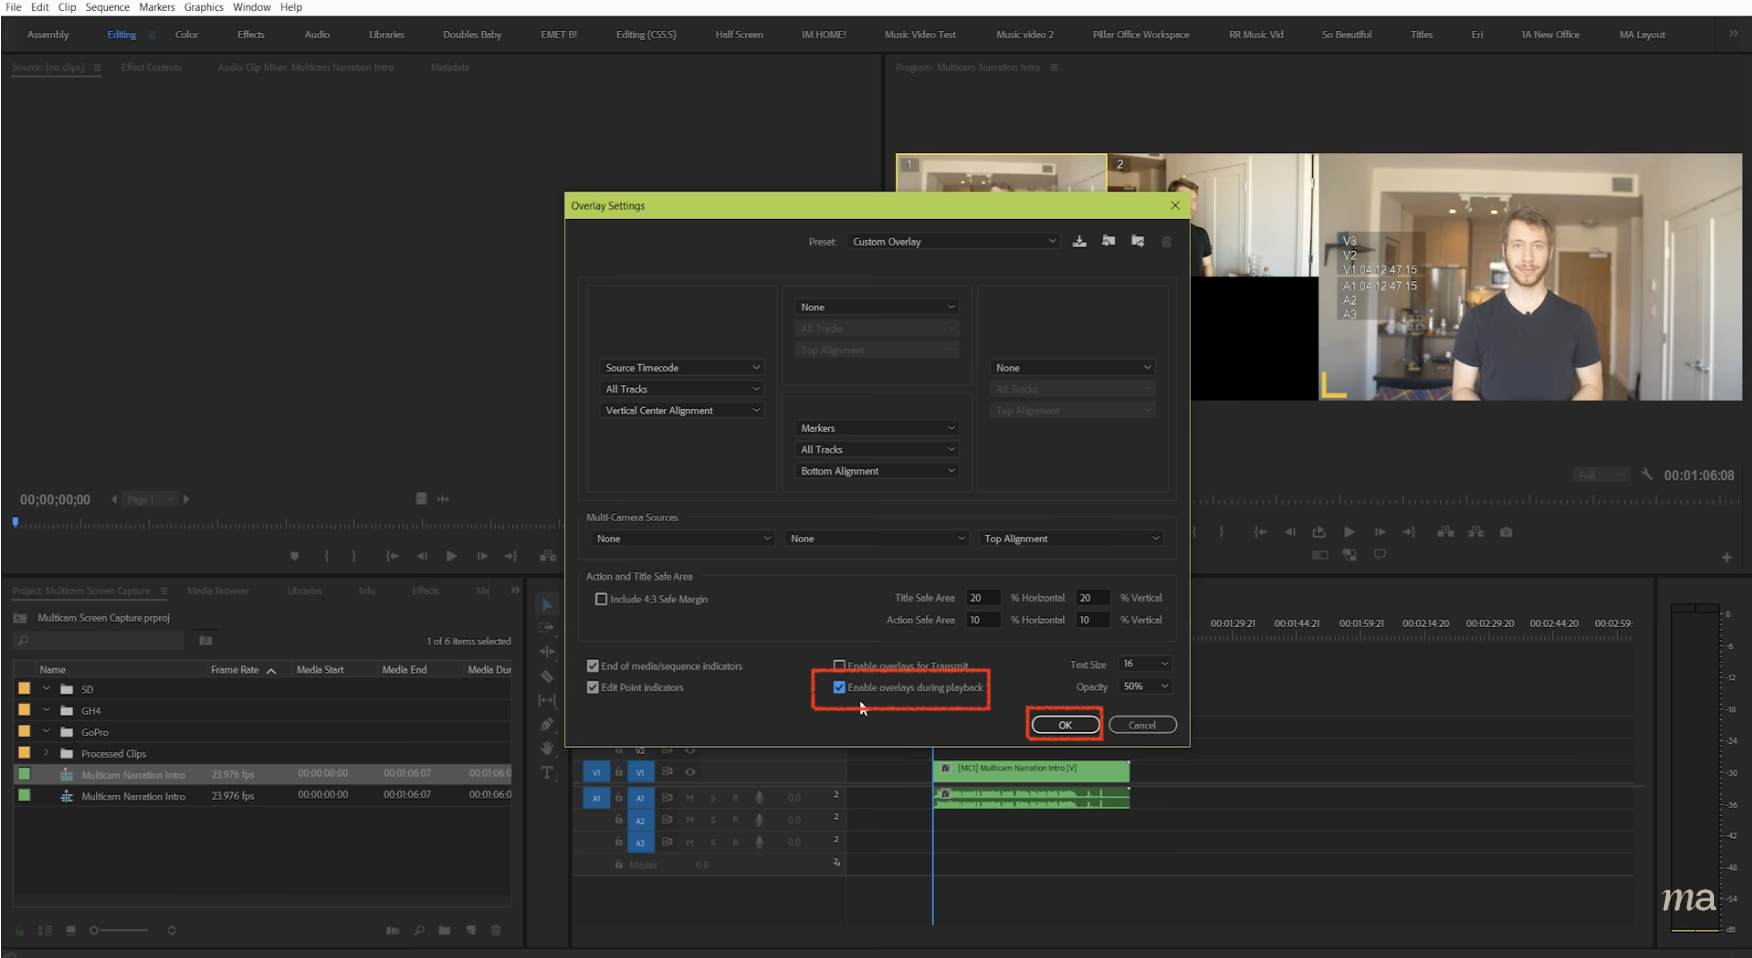Click the Export Frame camera icon
Viewport: 1752px width, 958px height.
tap(1506, 532)
